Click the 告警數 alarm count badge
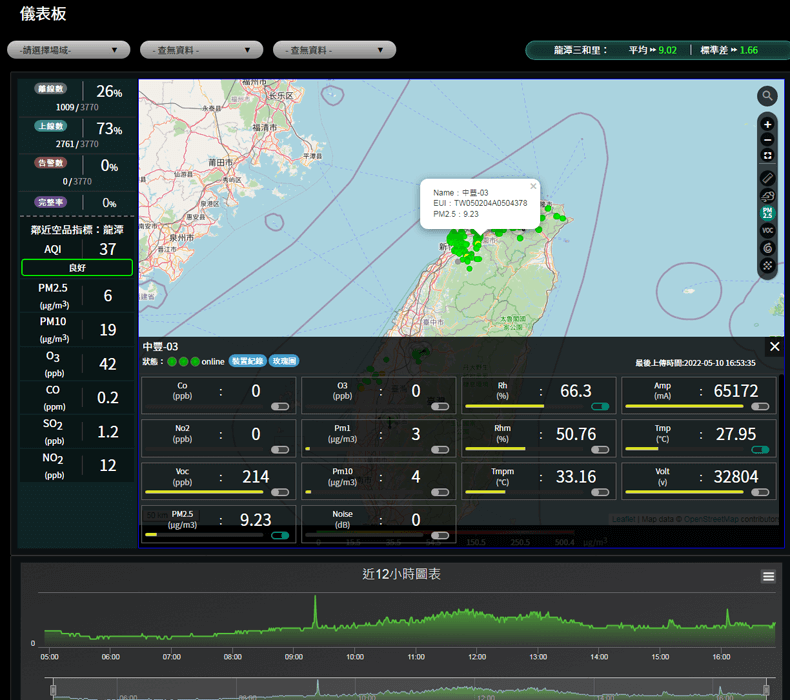This screenshot has width=790, height=700. [x=51, y=163]
